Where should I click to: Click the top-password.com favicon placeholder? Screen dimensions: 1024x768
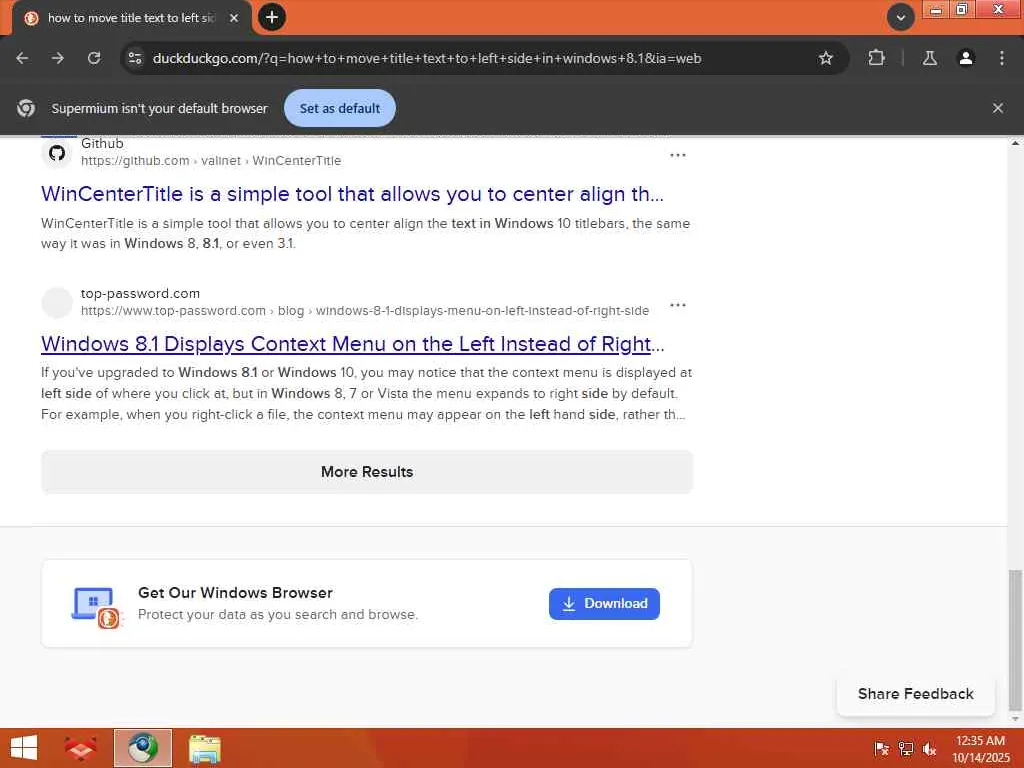tap(57, 303)
